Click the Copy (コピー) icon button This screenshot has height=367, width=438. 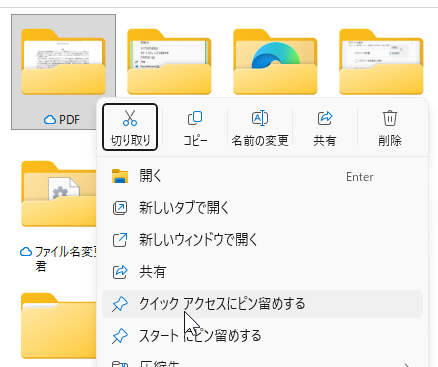point(195,127)
